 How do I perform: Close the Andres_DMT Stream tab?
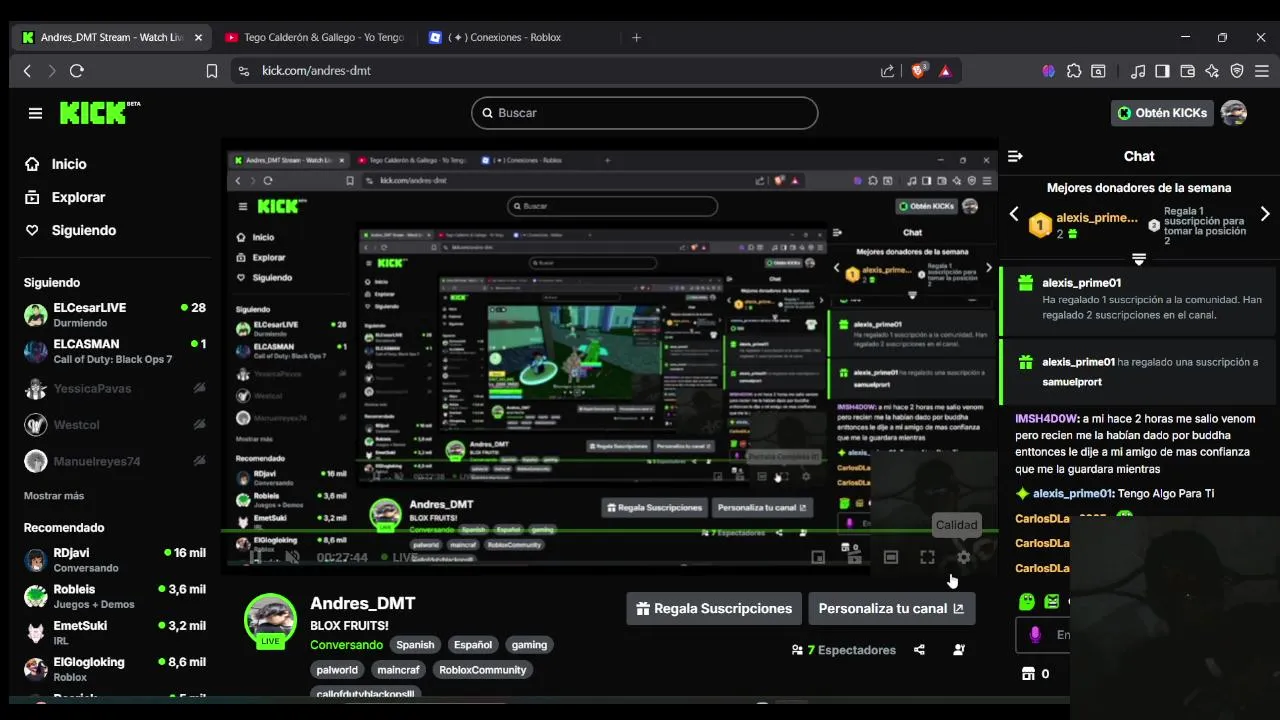[198, 38]
